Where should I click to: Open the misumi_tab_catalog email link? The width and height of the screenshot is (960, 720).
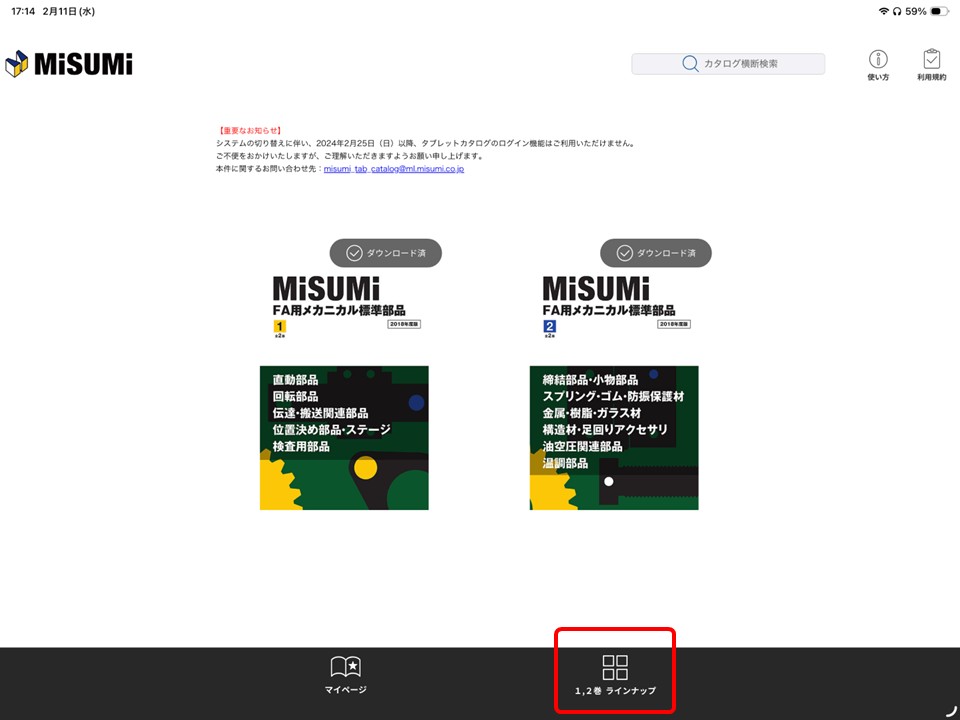click(x=393, y=169)
